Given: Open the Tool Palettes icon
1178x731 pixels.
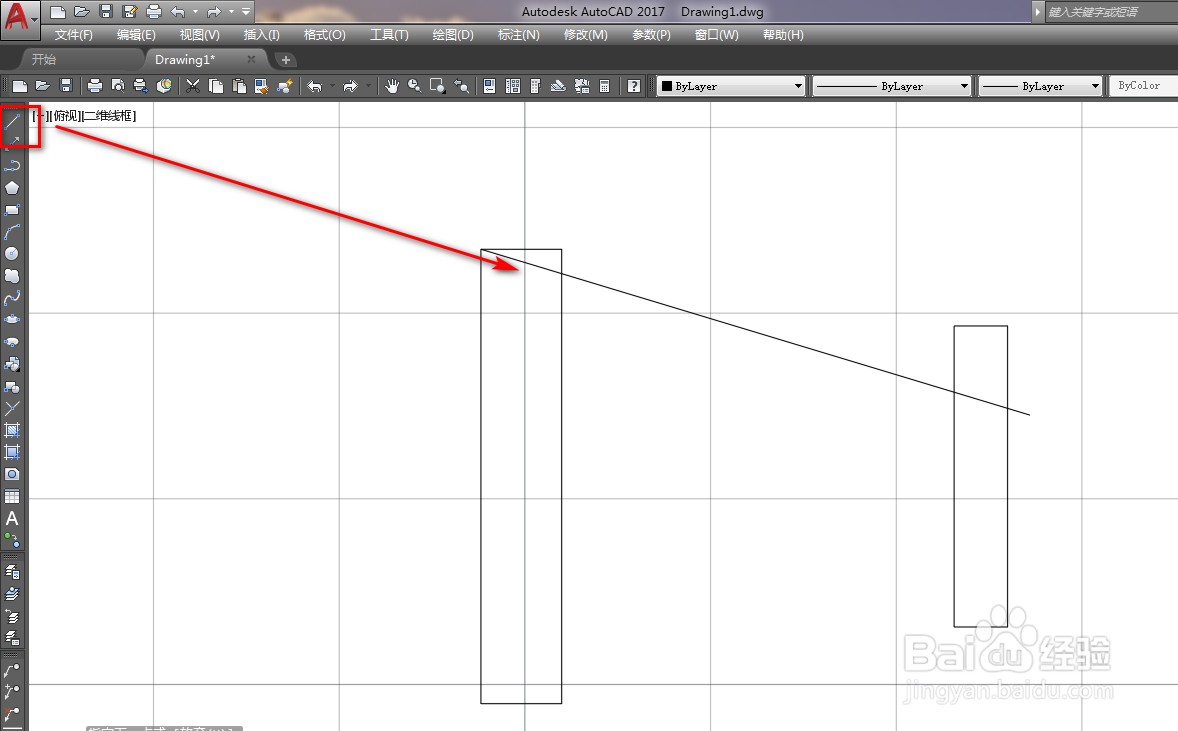Looking at the screenshot, I should 536,86.
